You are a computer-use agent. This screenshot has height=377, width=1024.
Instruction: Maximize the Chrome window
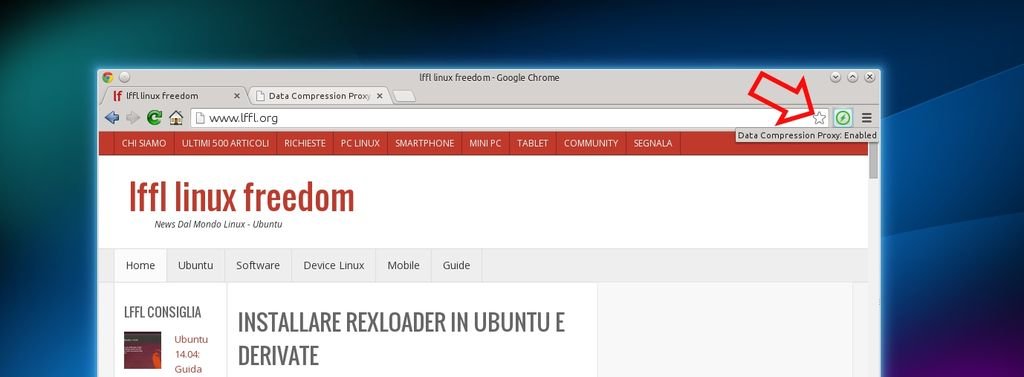(852, 77)
